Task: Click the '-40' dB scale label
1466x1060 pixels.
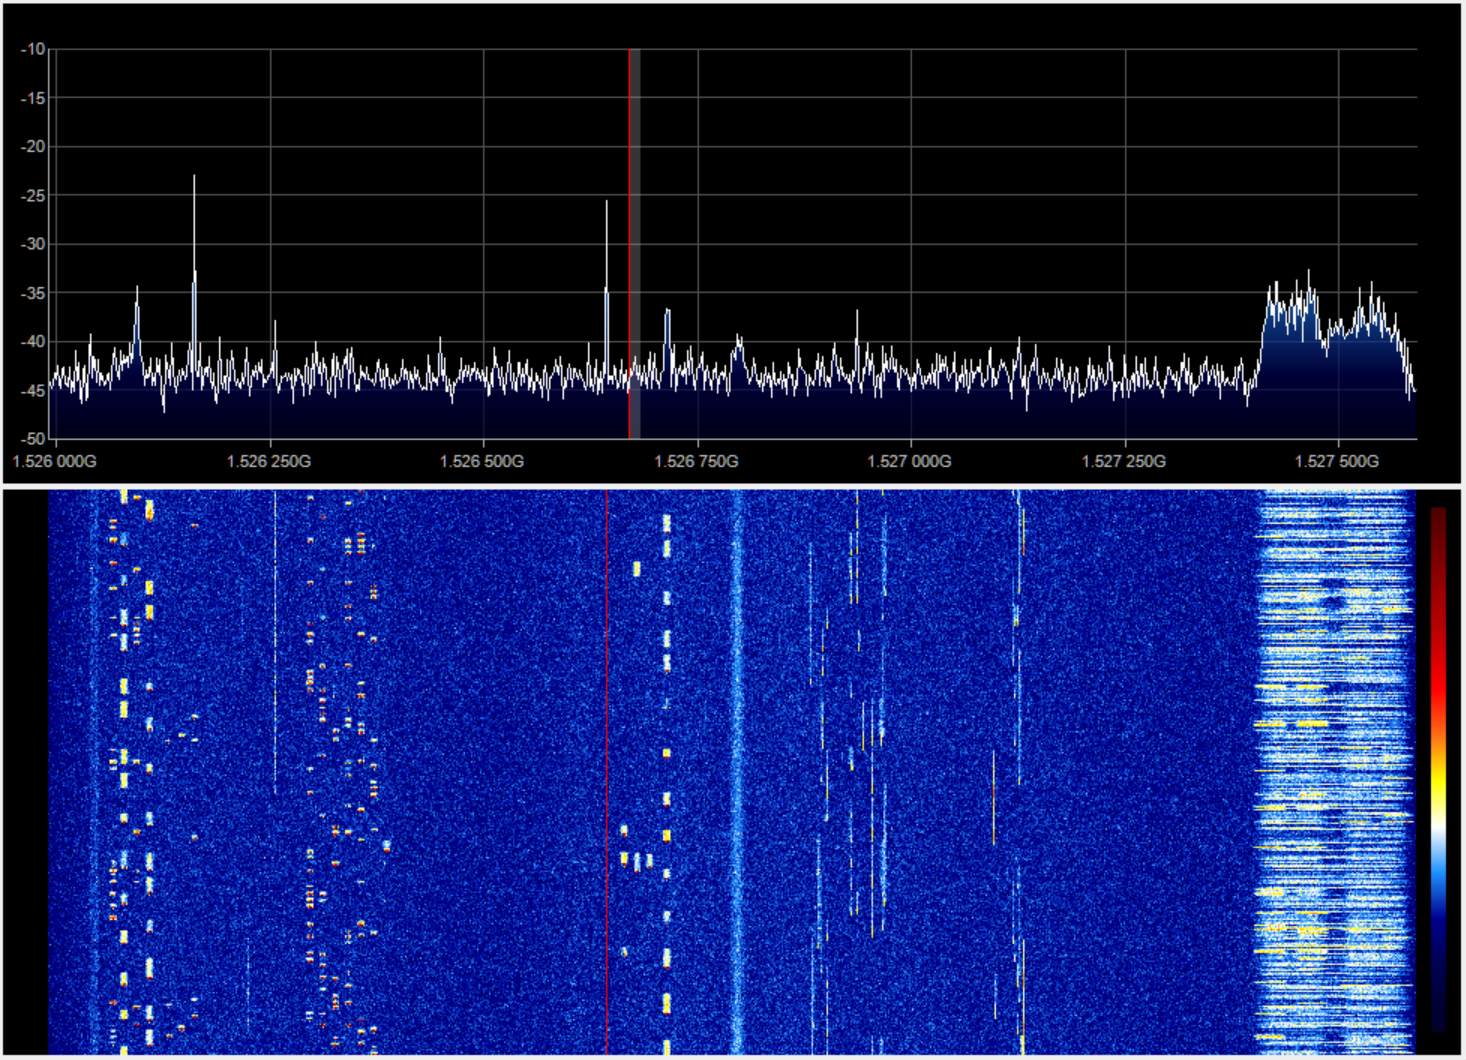Action: pos(34,342)
